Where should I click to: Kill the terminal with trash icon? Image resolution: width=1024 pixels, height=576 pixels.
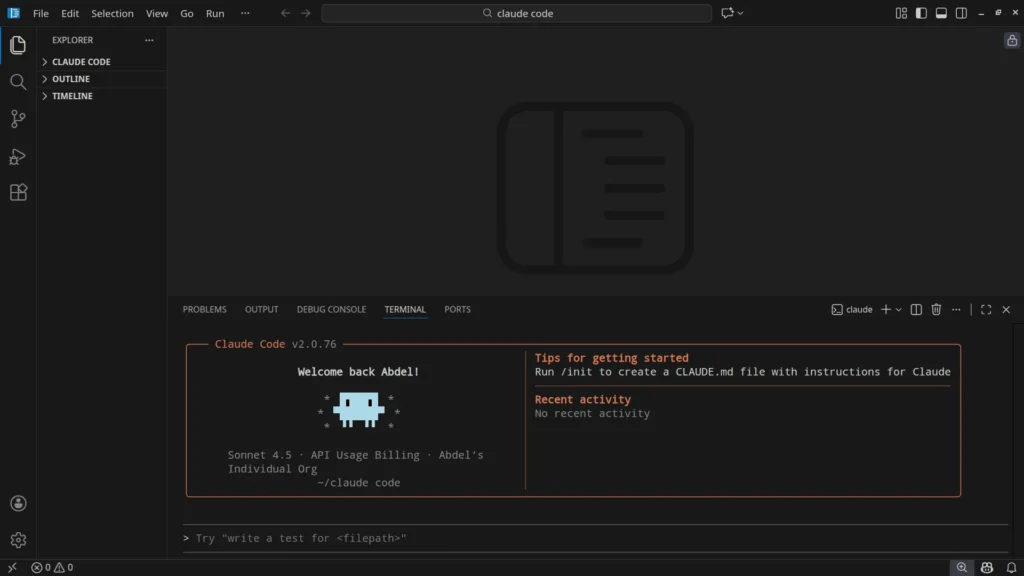coord(936,310)
